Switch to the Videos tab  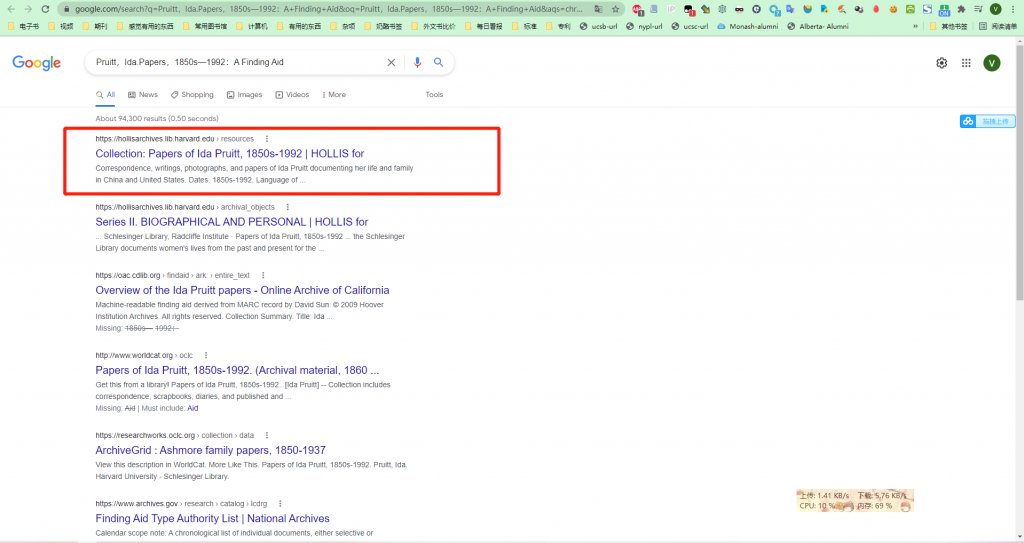(x=293, y=95)
